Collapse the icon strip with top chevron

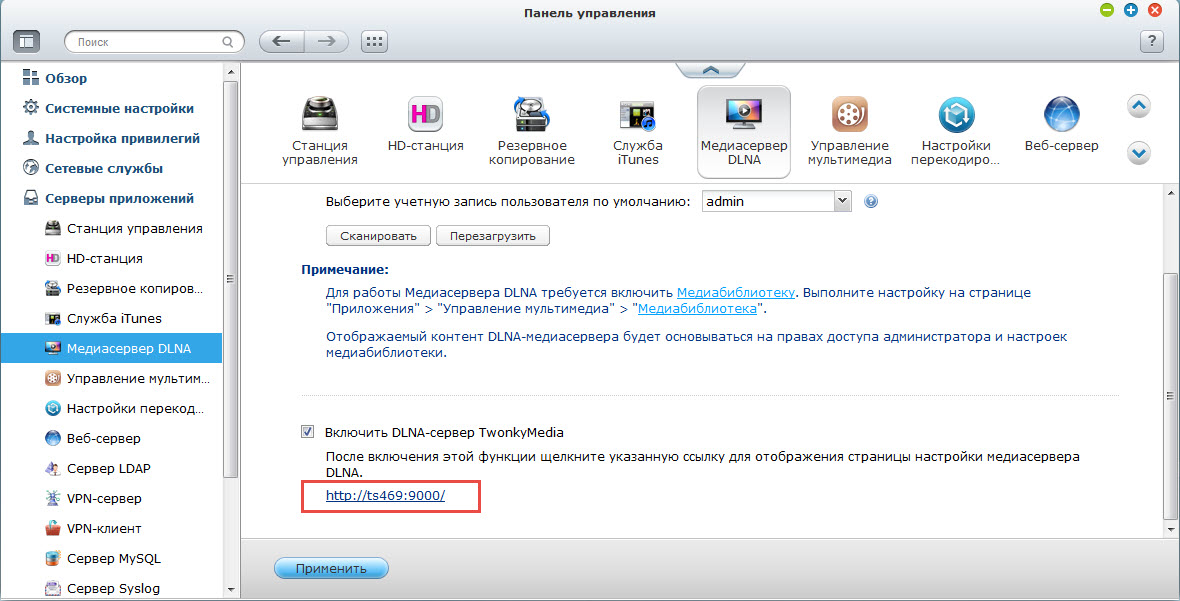[x=710, y=70]
